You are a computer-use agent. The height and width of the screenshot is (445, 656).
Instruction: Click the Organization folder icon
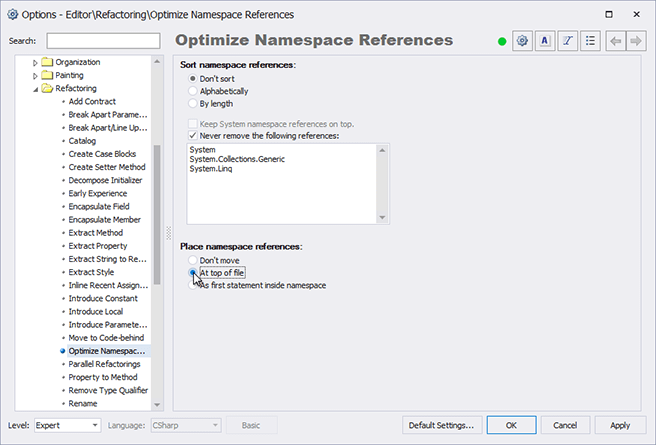47,62
